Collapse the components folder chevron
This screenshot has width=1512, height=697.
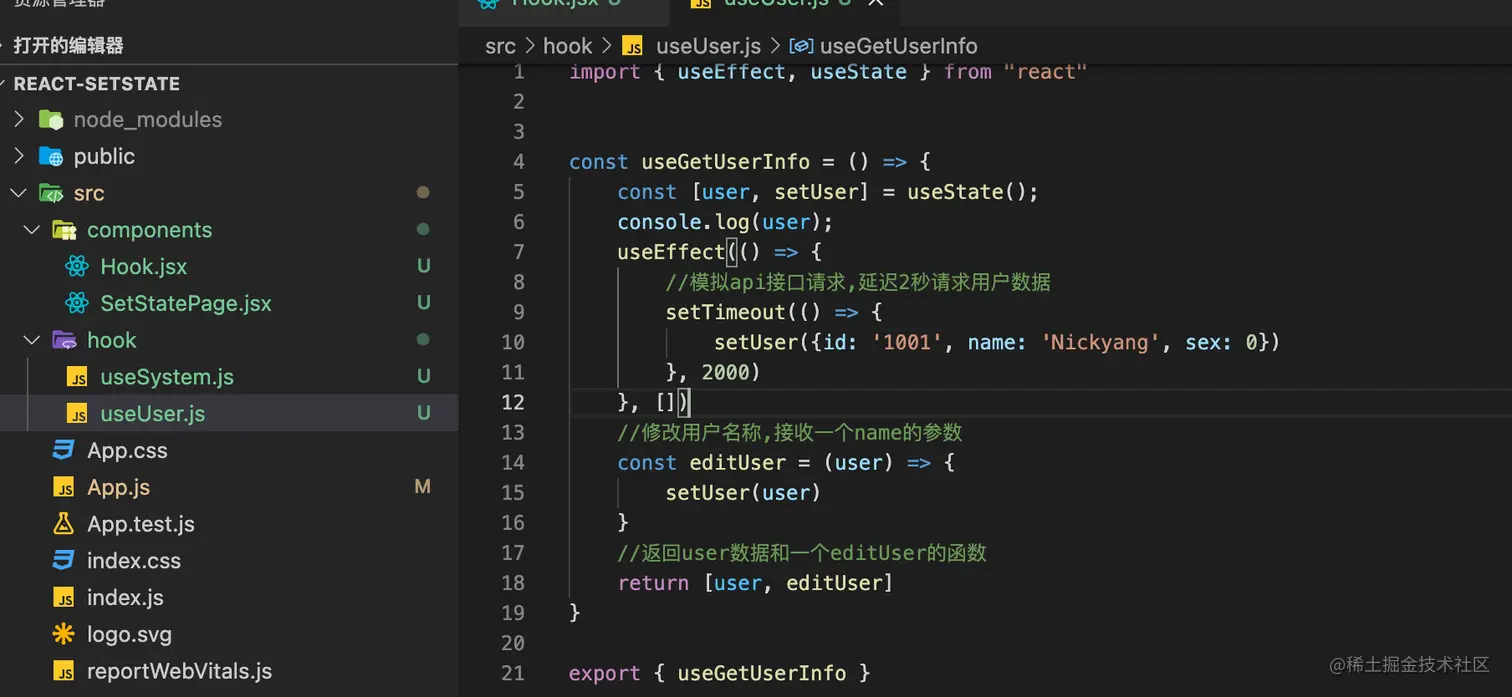(33, 230)
